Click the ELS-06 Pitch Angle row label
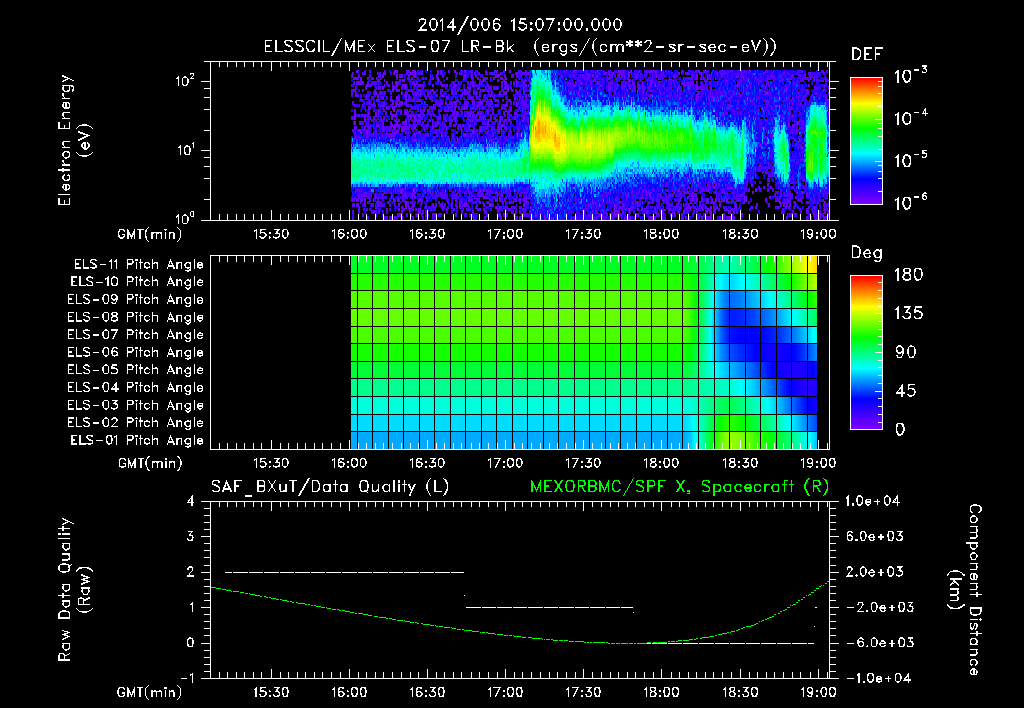The image size is (1024, 708). pyautogui.click(x=136, y=353)
